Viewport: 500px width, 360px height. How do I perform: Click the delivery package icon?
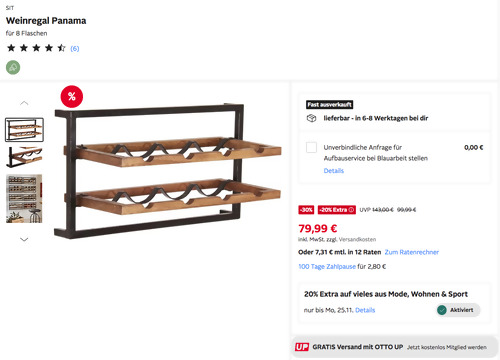tap(311, 118)
